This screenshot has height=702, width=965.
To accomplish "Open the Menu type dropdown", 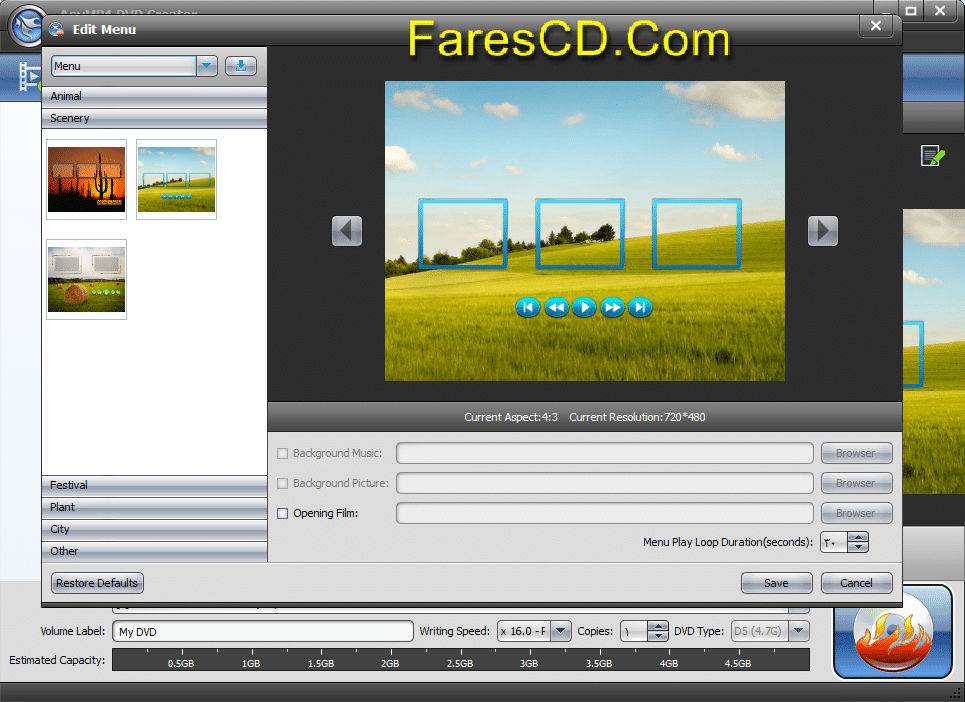I will click(207, 66).
